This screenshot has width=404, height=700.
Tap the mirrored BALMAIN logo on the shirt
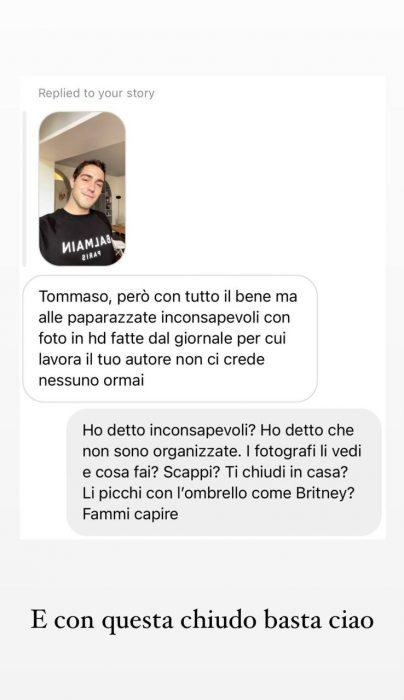(85, 246)
